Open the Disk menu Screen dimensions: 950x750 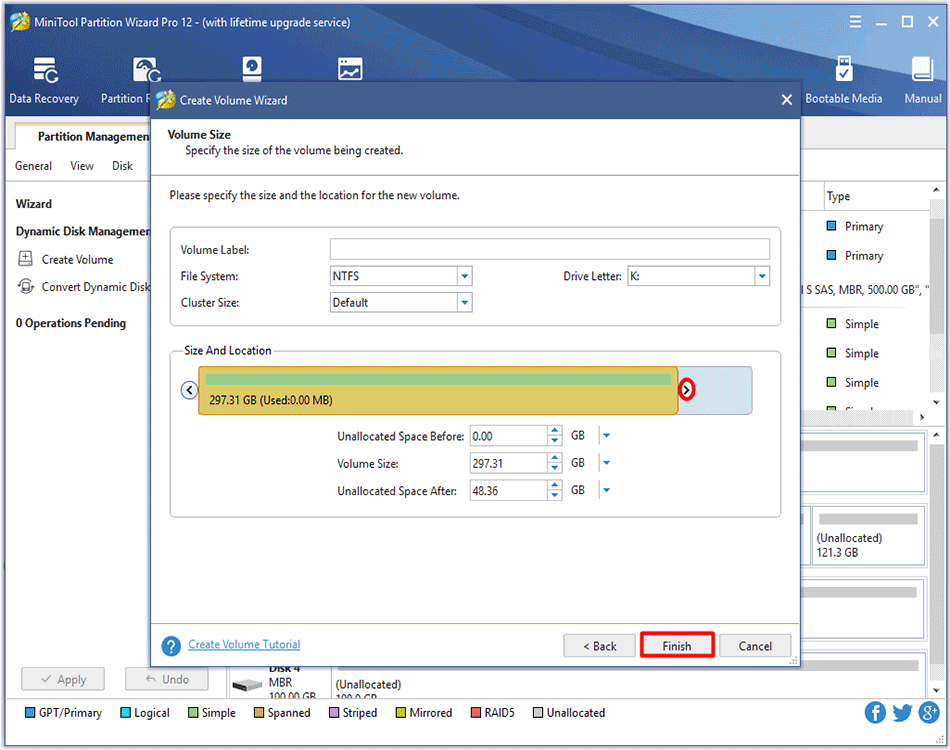[122, 165]
